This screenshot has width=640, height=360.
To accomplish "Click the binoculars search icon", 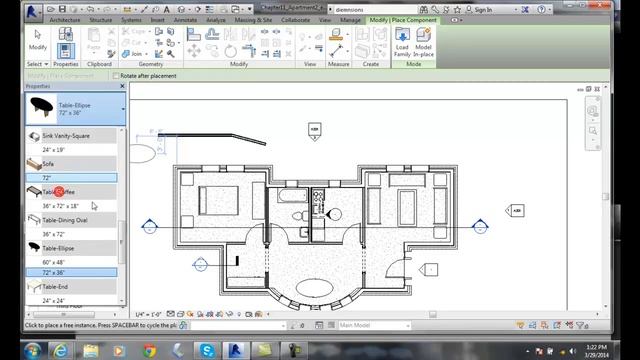I will coord(424,9).
